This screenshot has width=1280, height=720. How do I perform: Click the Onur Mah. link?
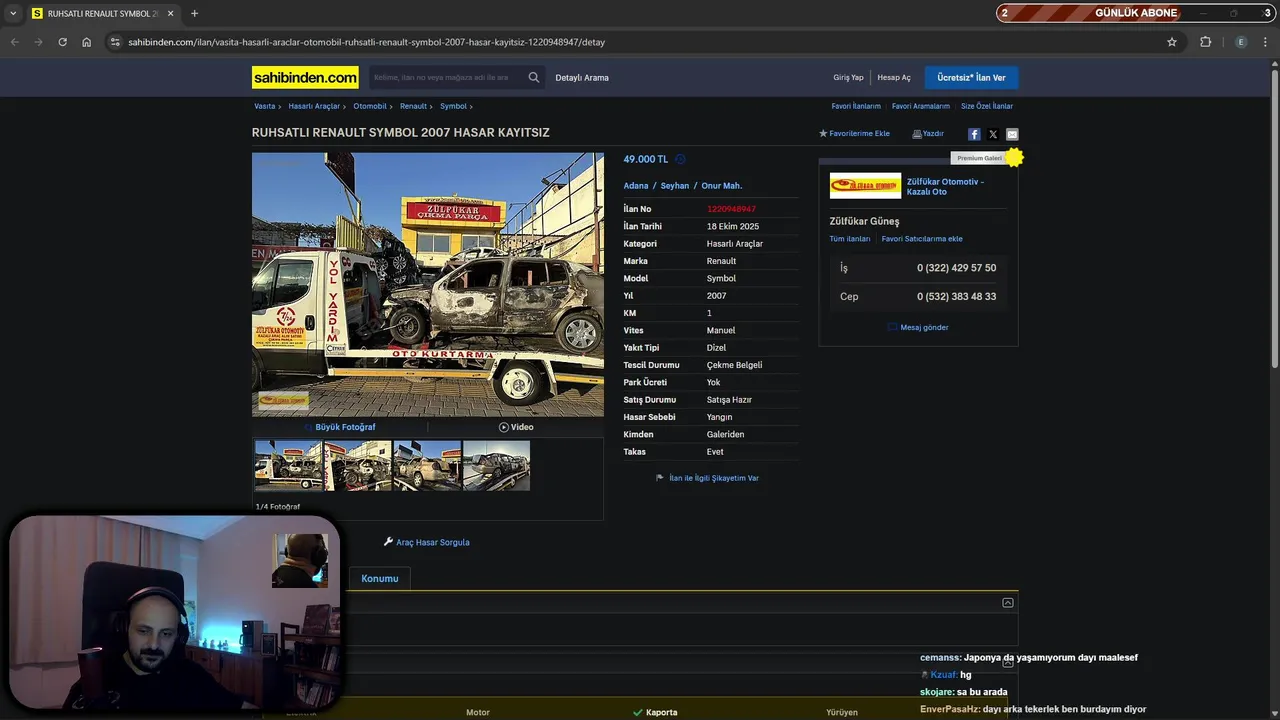pyautogui.click(x=722, y=186)
